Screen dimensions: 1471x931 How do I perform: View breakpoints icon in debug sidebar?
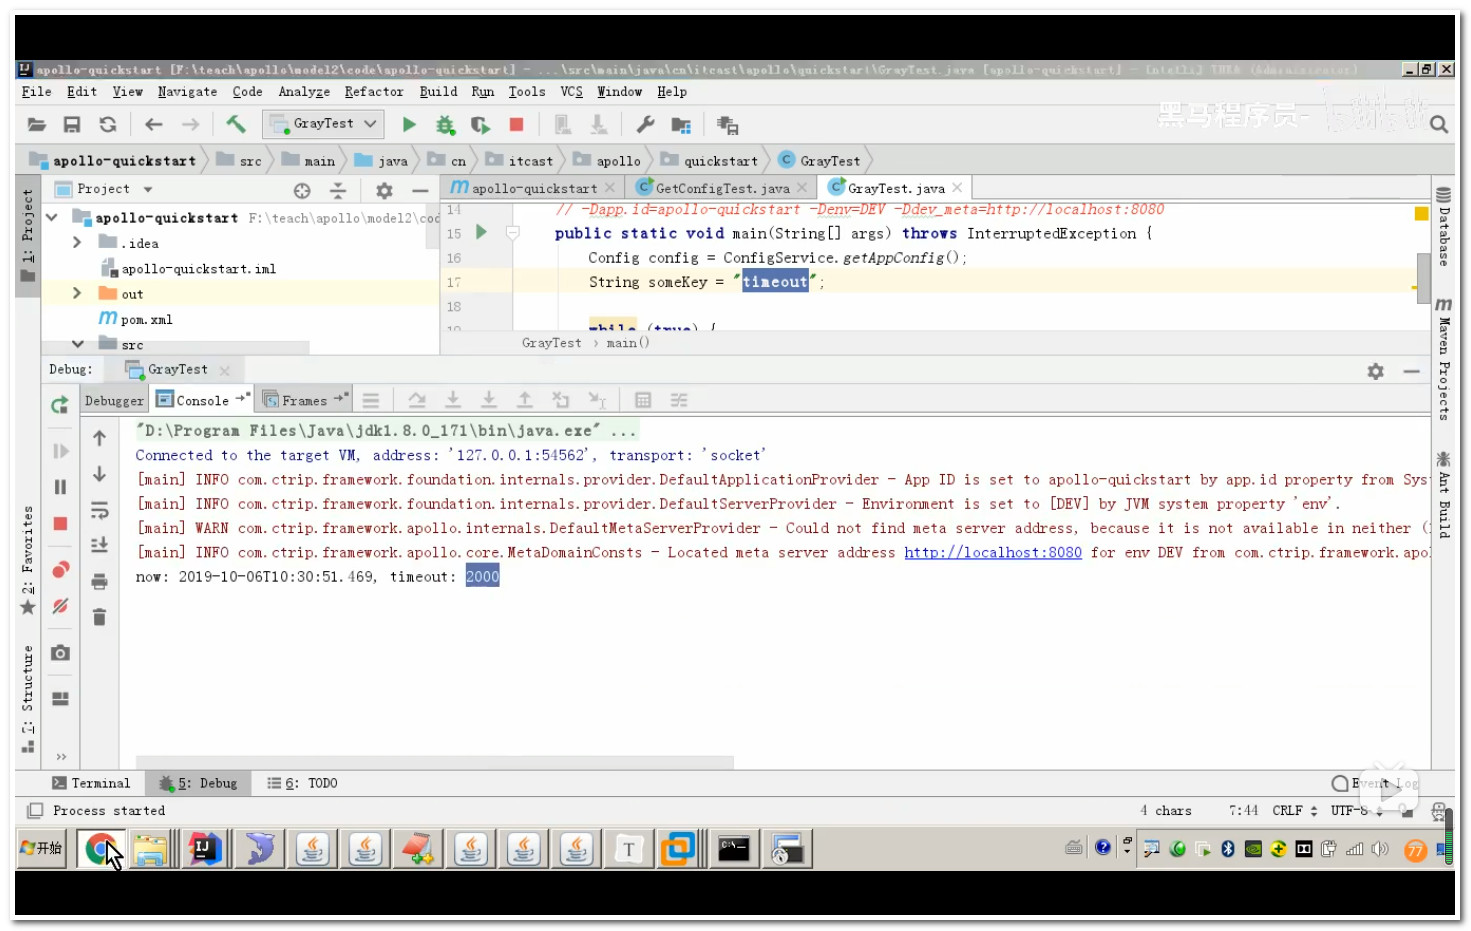click(60, 569)
